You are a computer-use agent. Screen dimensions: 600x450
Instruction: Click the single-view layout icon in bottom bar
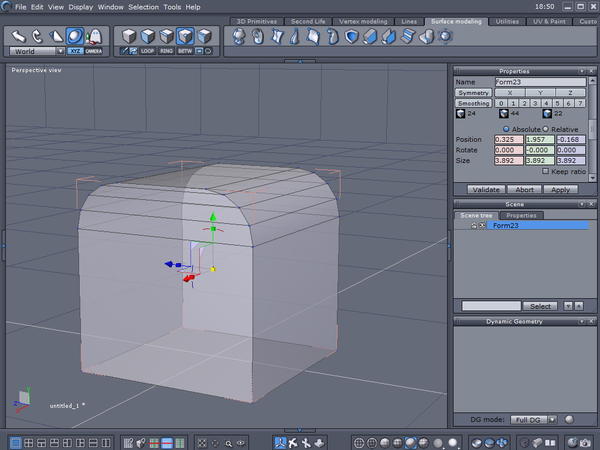[13, 442]
